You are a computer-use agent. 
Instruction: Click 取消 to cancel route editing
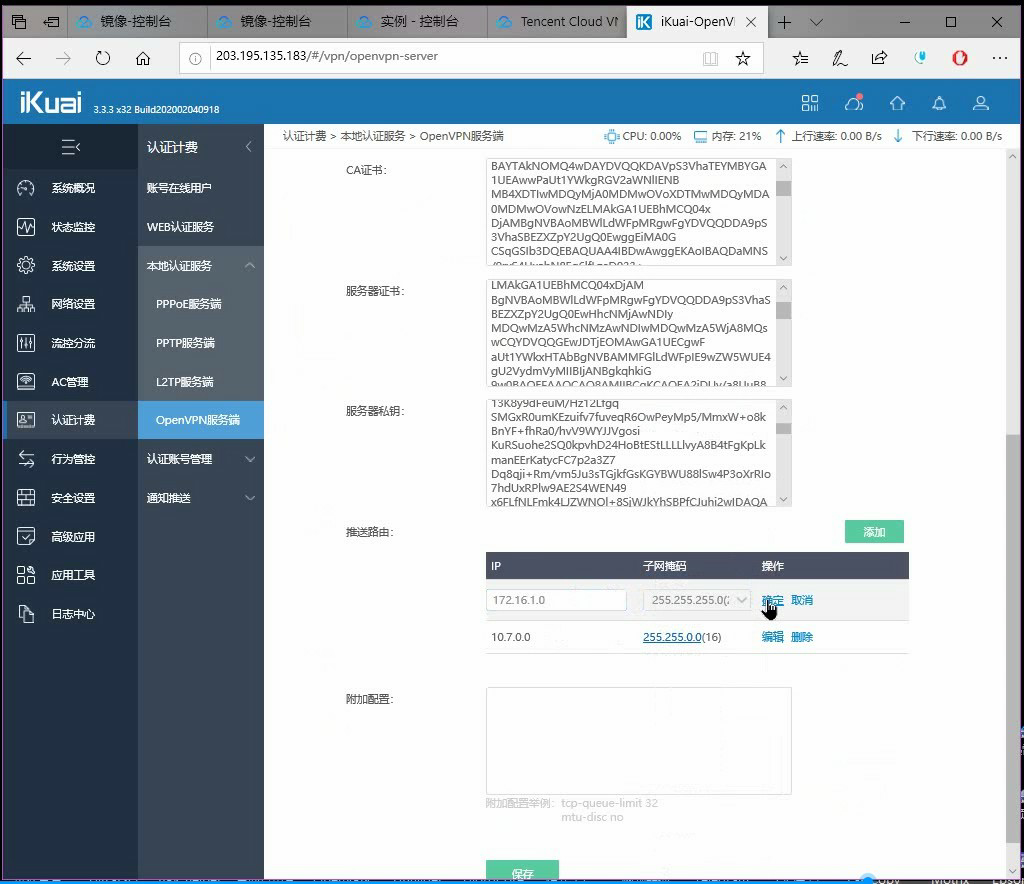pos(802,600)
